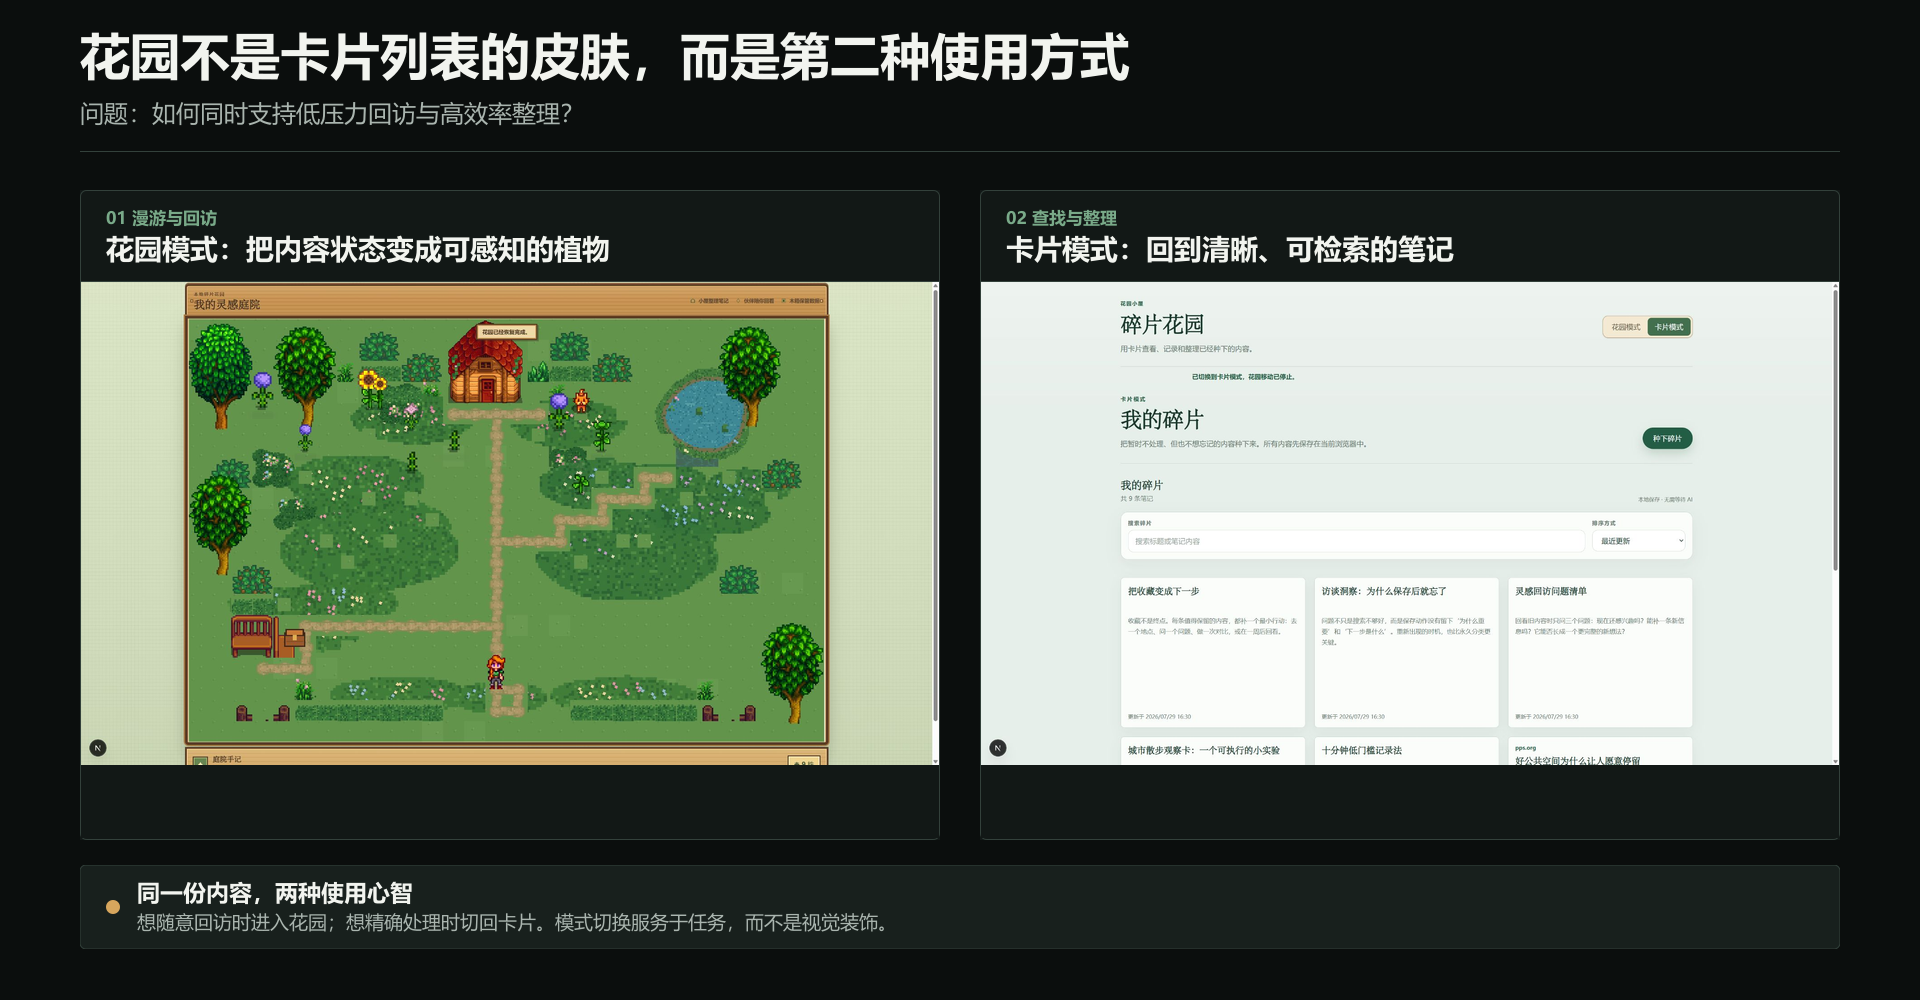Open the 把收藏变成下一步 note card

[1212, 652]
